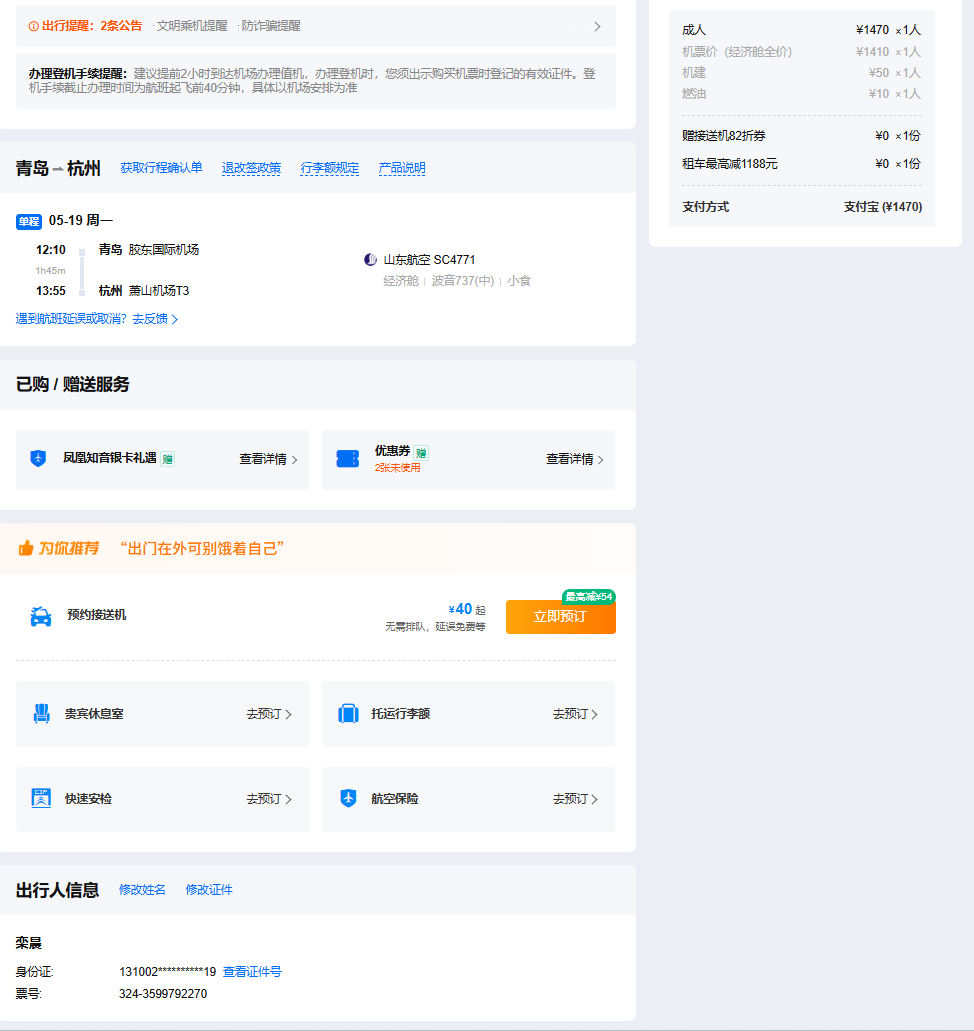This screenshot has width=974, height=1031.
Task: Open the 行李额规定 link
Action: (x=330, y=168)
